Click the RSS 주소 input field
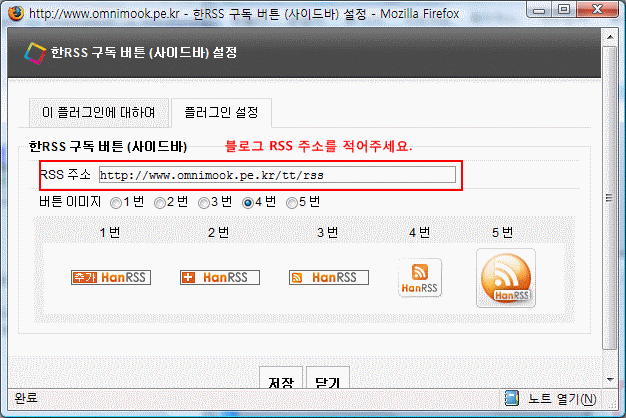The image size is (626, 418). (x=277, y=175)
